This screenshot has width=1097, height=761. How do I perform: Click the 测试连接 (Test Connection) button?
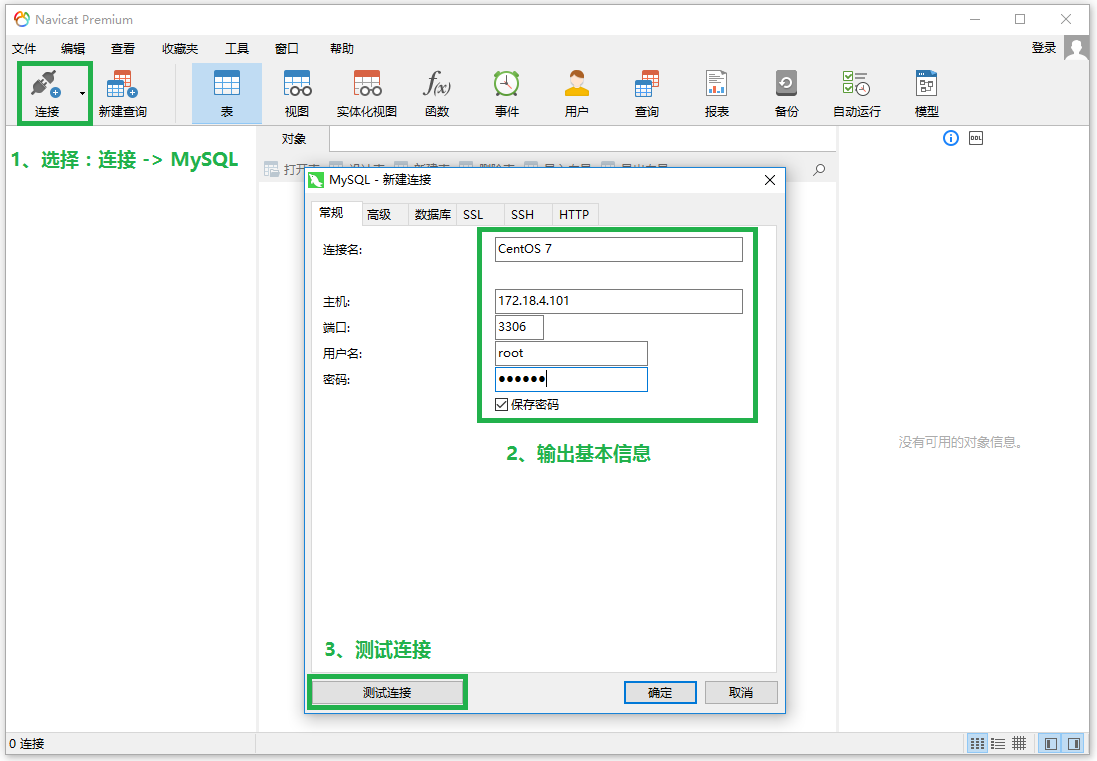tap(387, 692)
